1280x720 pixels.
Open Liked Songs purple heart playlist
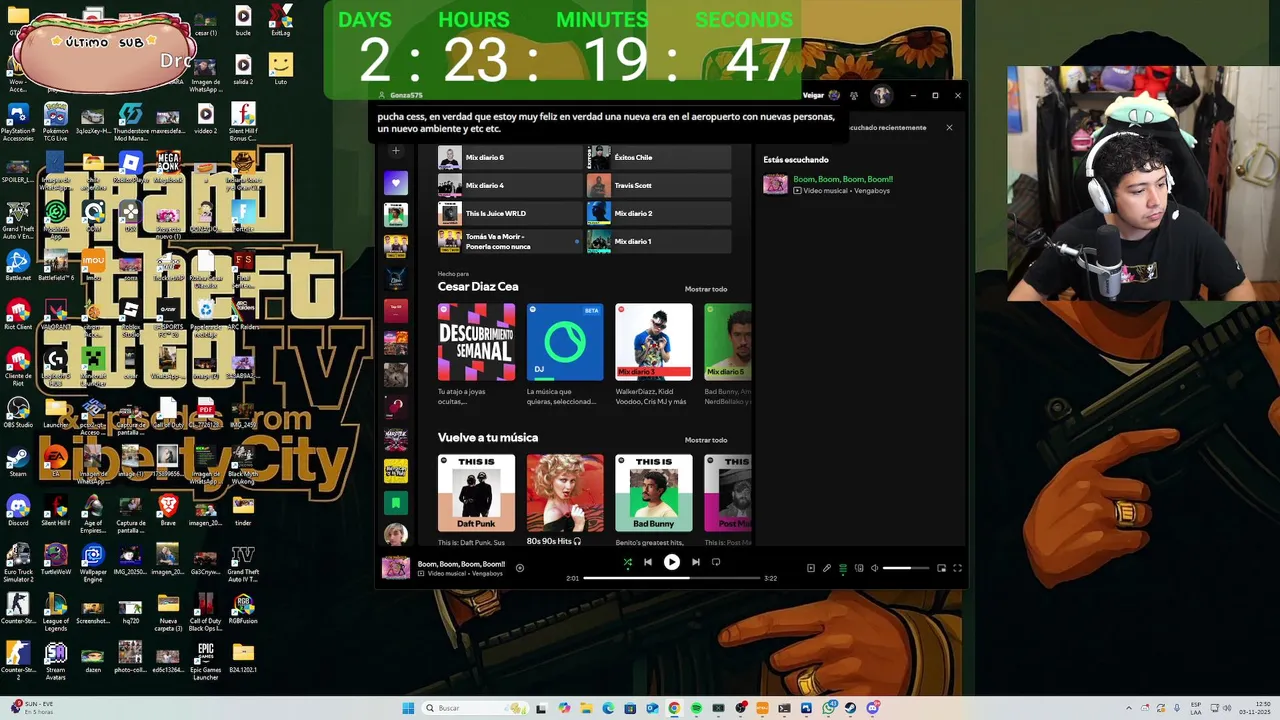tap(396, 183)
